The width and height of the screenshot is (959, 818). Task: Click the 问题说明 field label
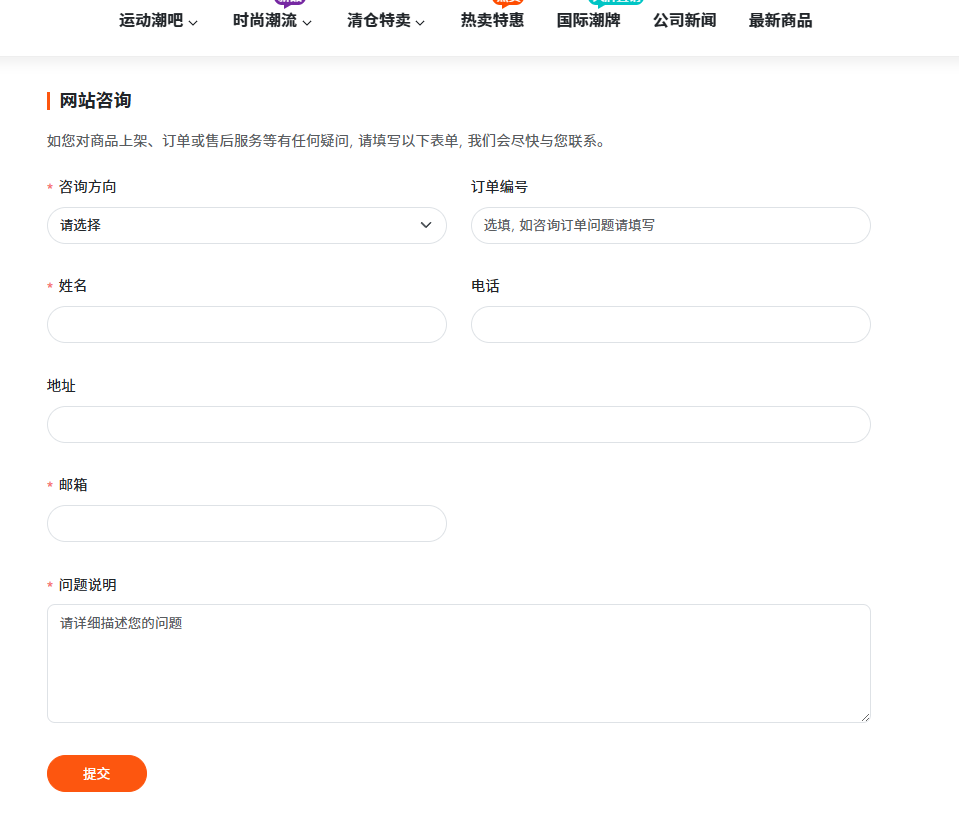point(87,584)
